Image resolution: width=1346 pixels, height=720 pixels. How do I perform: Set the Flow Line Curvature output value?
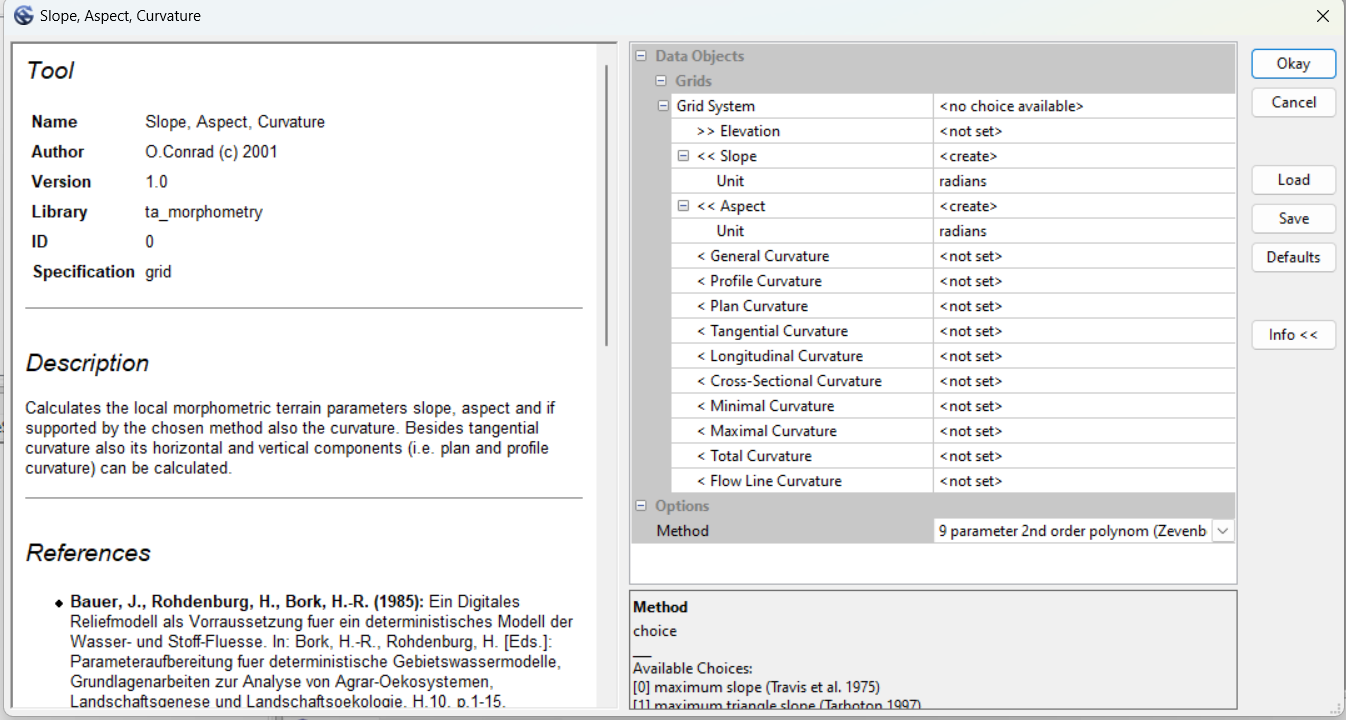click(x=1084, y=481)
